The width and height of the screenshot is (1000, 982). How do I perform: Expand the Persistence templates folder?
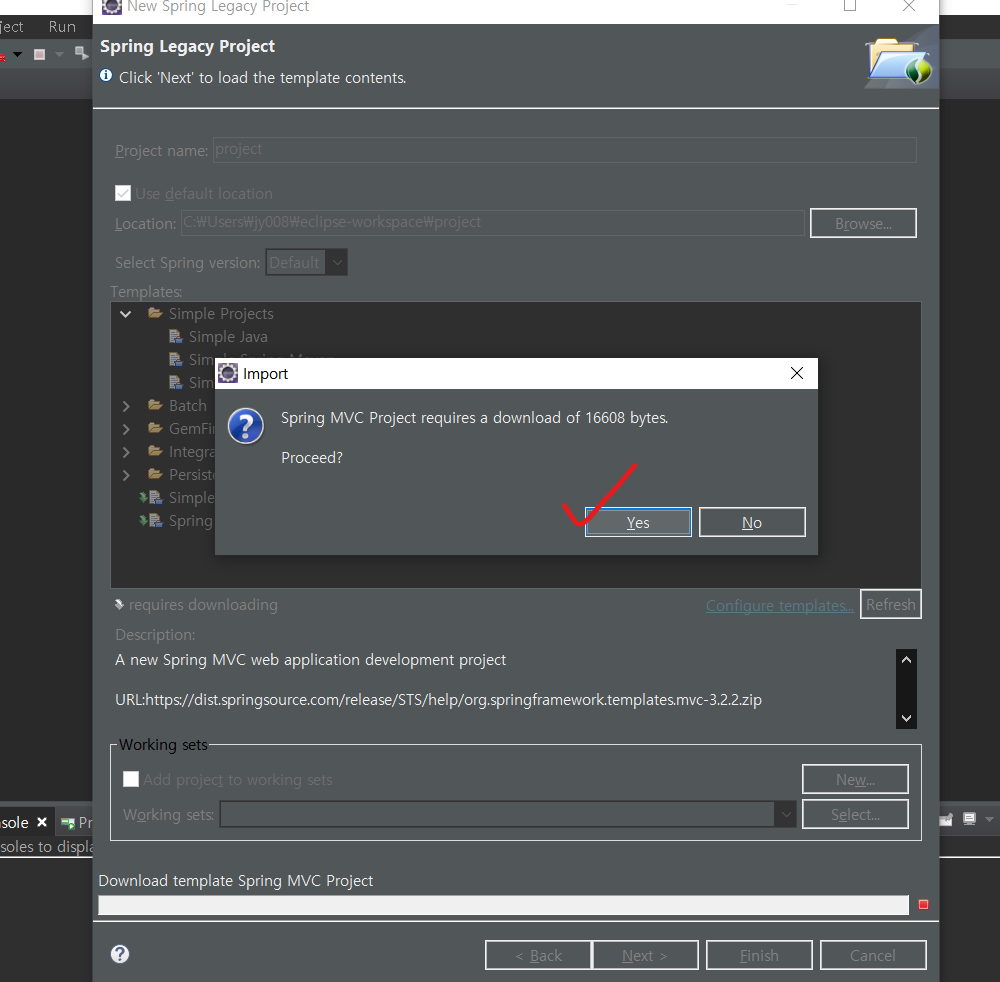pos(126,474)
